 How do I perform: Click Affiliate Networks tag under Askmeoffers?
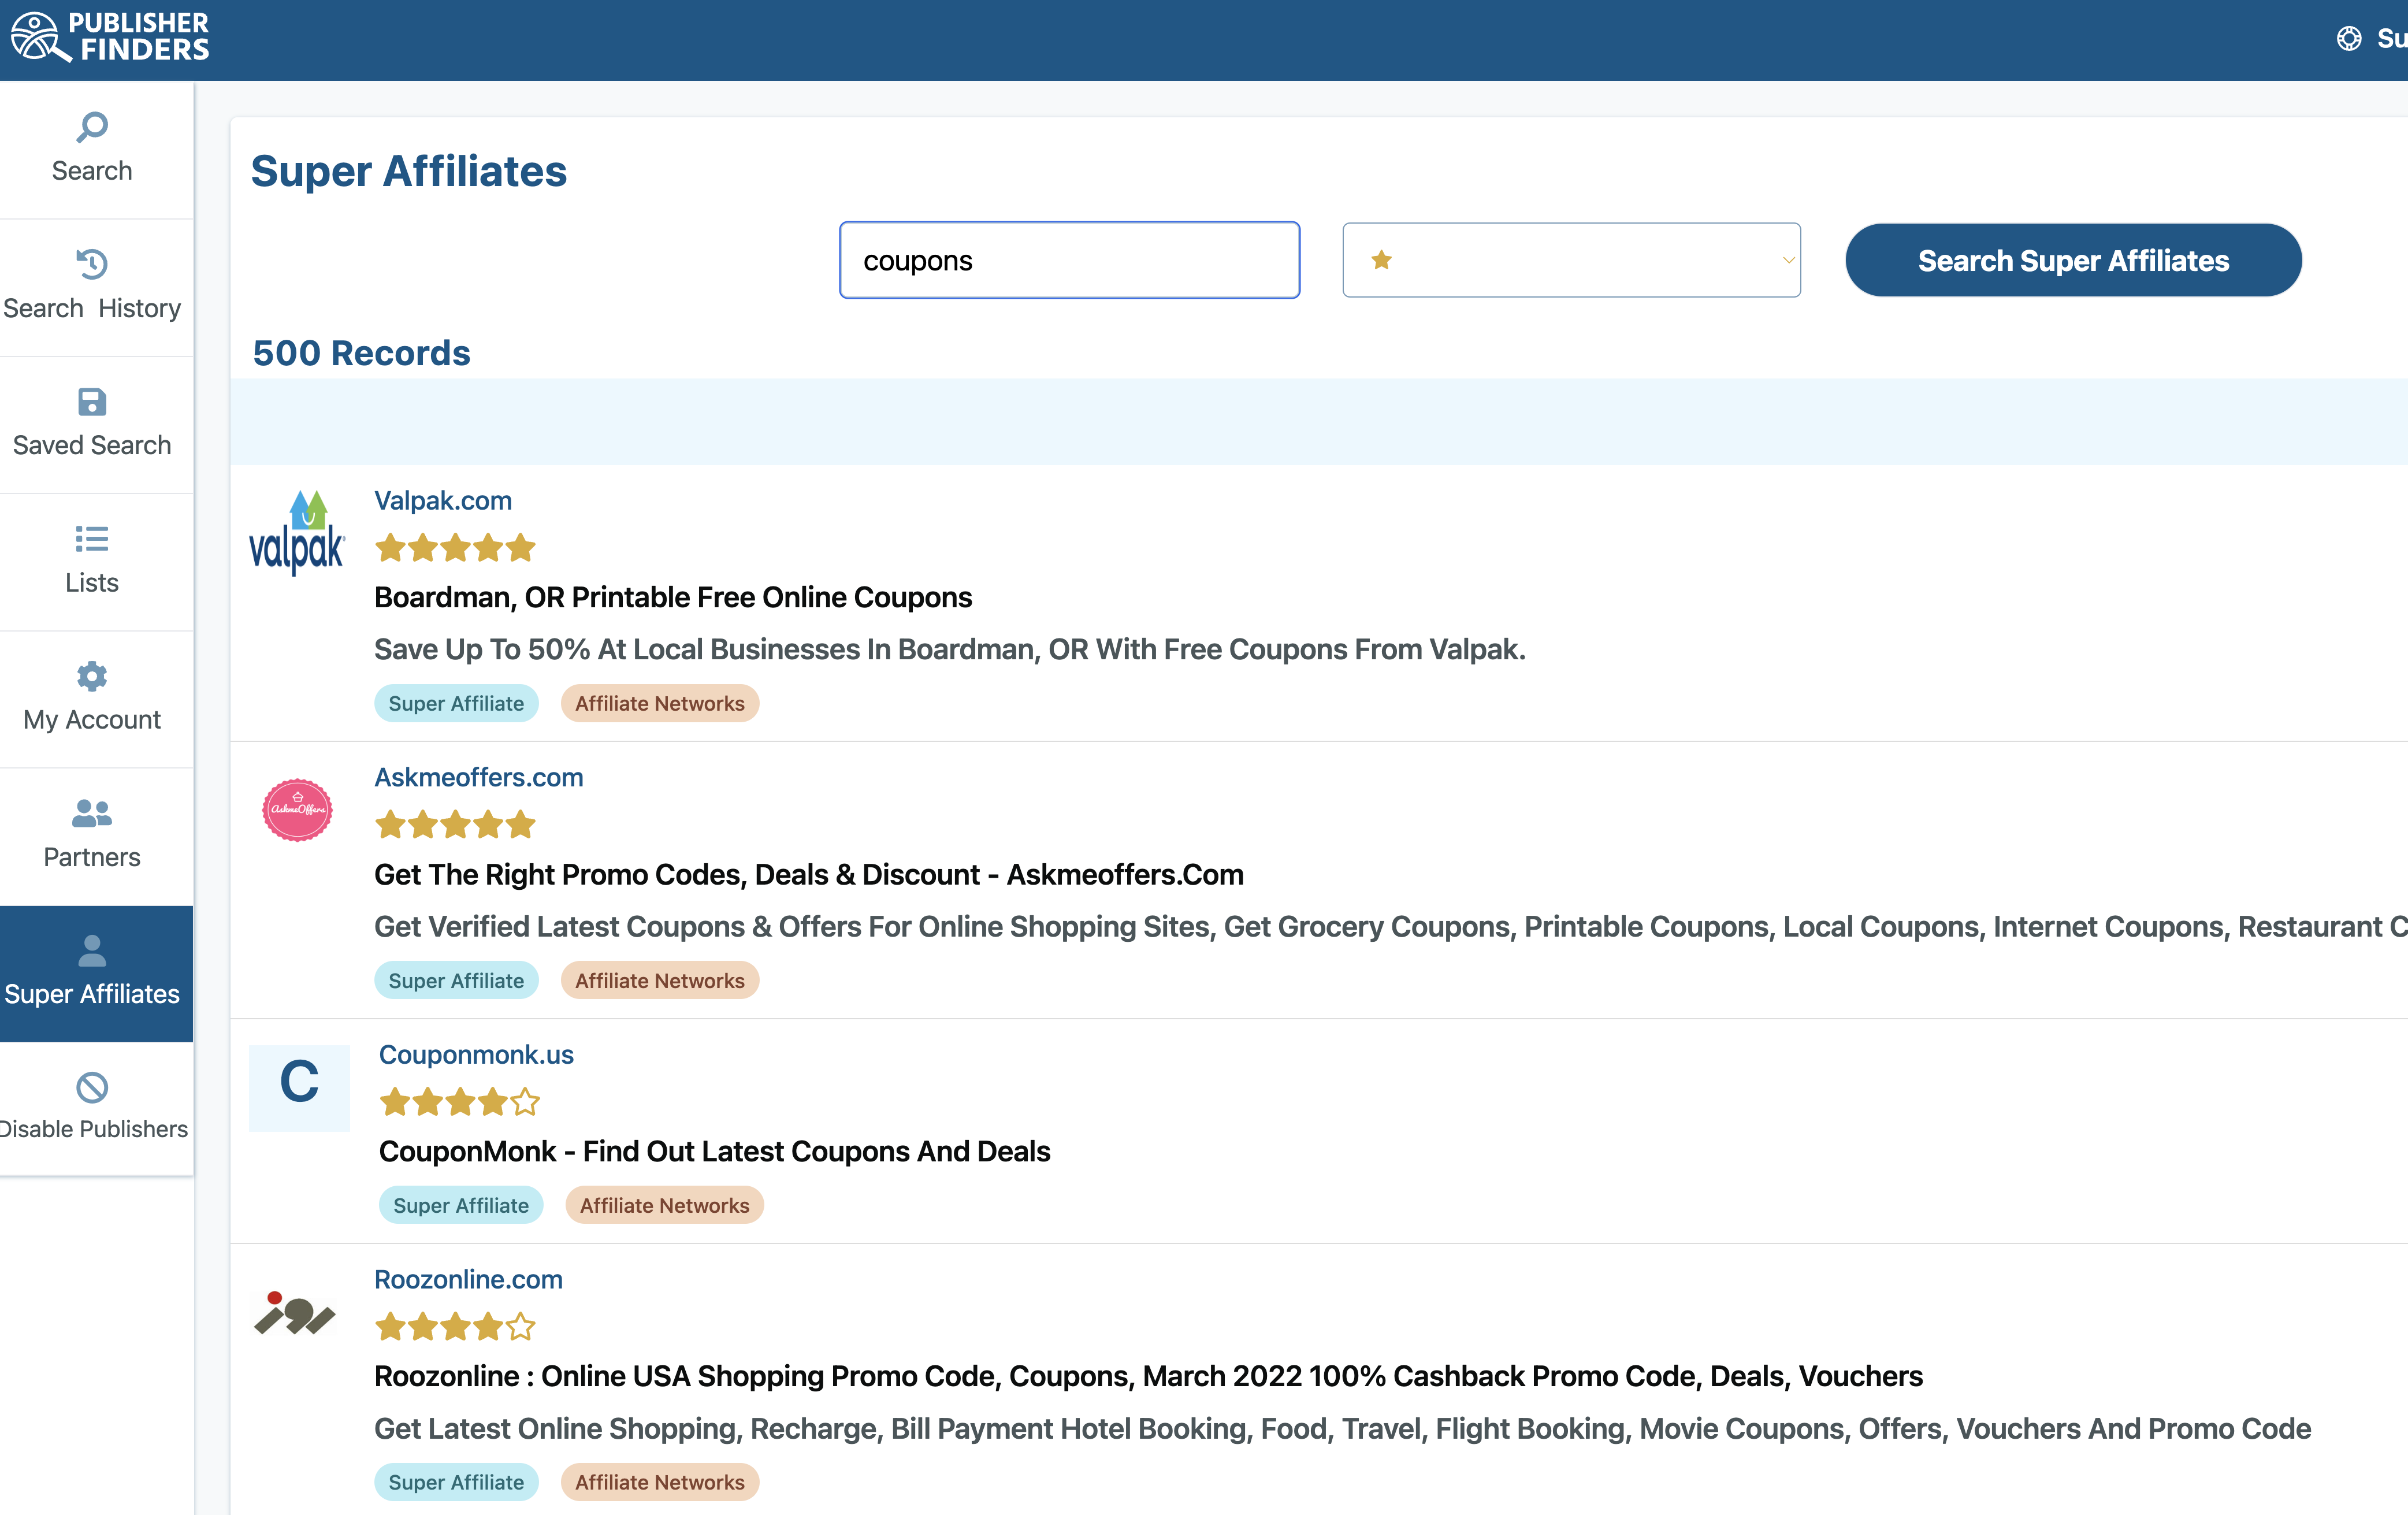click(660, 980)
